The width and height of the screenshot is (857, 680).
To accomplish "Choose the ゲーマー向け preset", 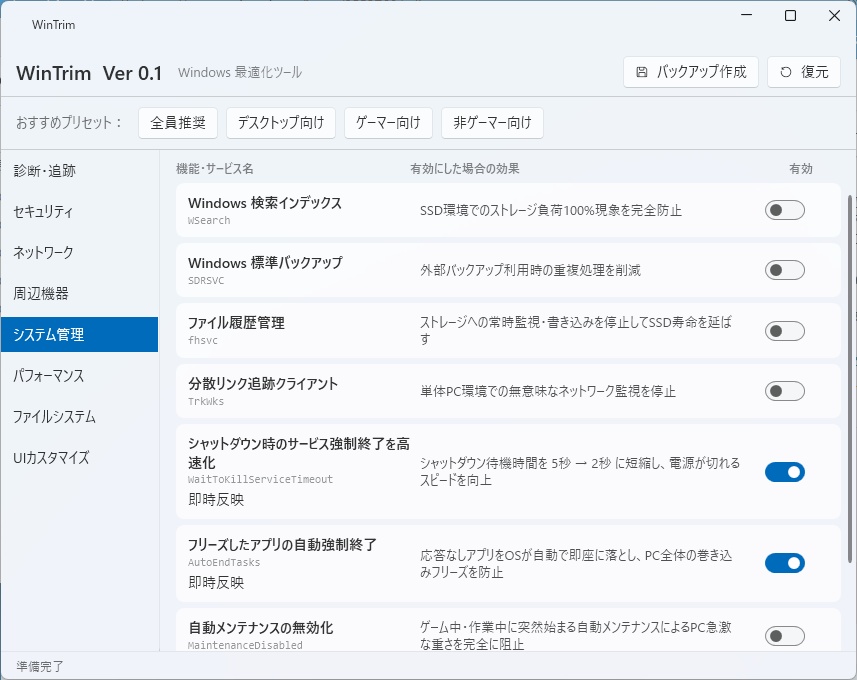I will [x=389, y=122].
